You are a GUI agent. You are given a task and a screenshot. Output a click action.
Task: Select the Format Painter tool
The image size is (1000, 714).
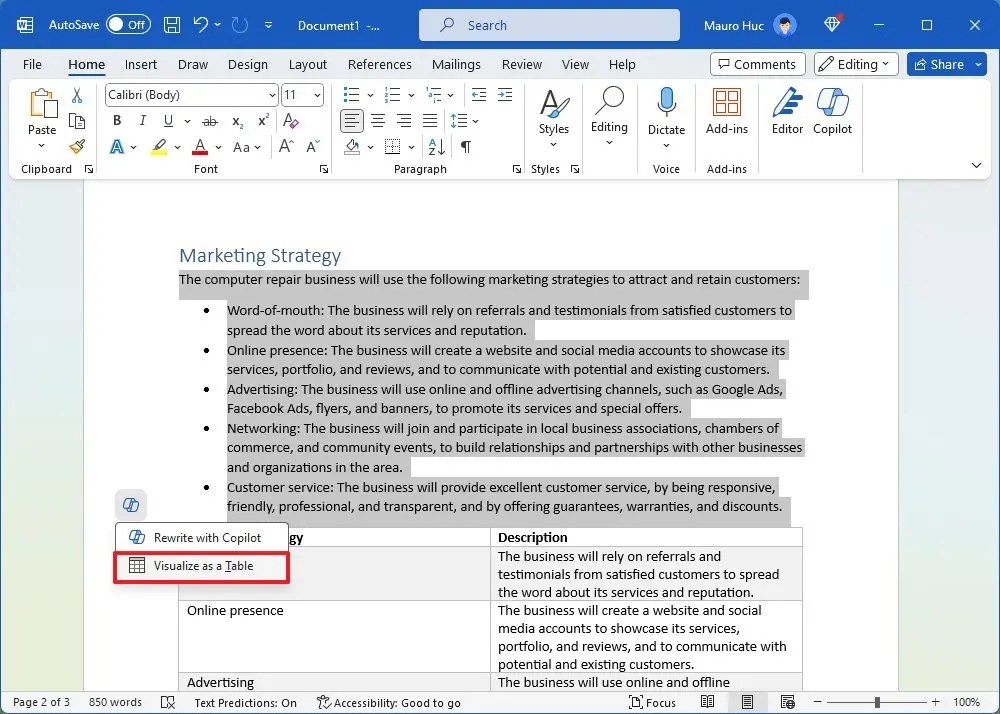(x=77, y=147)
